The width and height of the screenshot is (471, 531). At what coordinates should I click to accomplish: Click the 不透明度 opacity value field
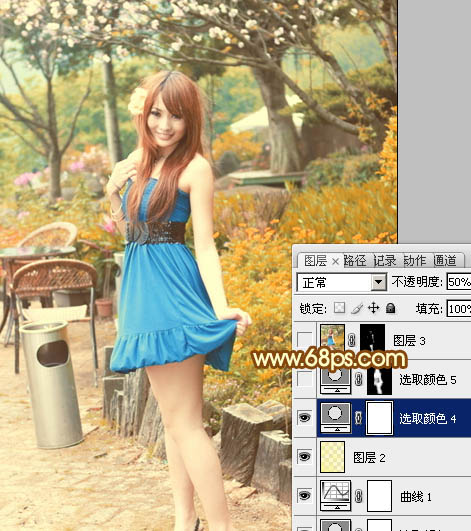[459, 282]
